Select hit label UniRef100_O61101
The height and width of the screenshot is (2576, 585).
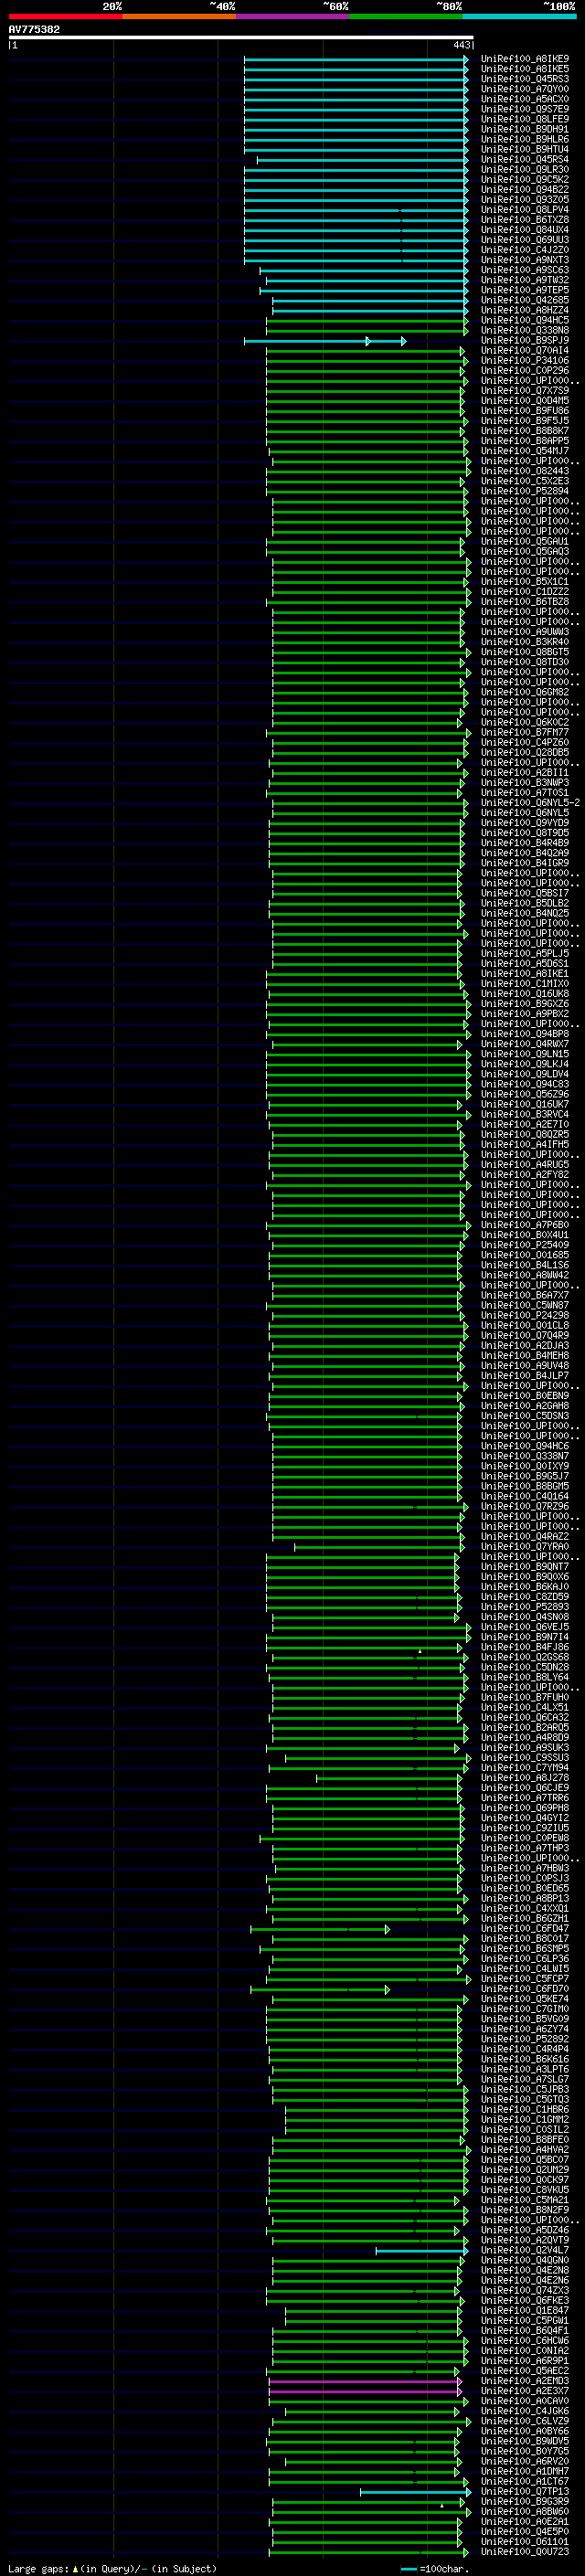pyautogui.click(x=524, y=2541)
